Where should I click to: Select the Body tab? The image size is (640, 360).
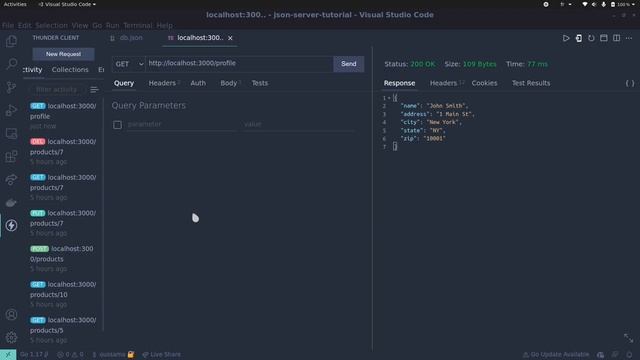click(230, 83)
